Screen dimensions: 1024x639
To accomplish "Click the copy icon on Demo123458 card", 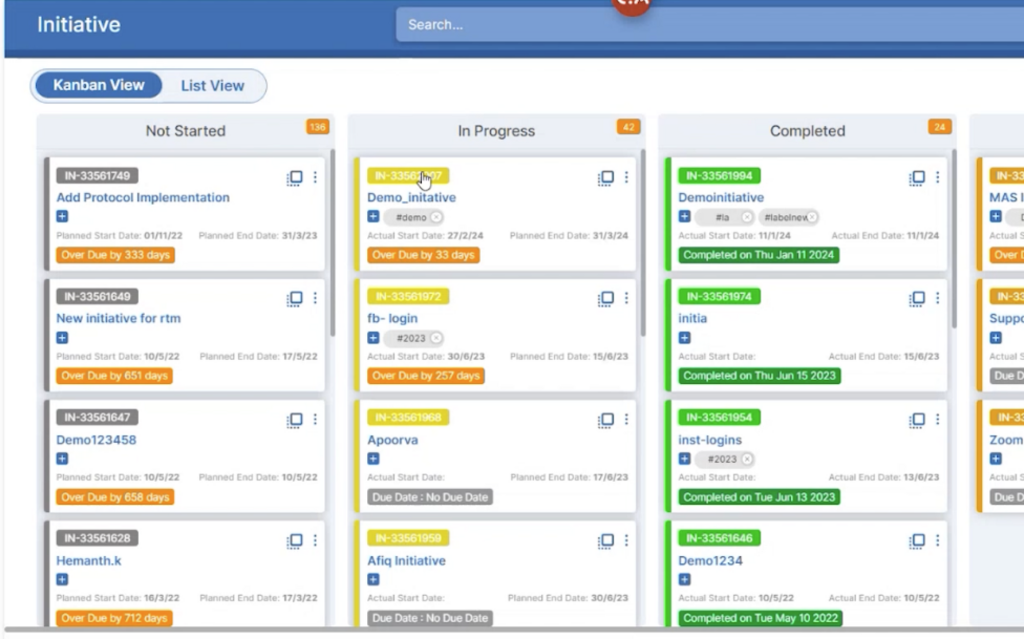I will tap(295, 420).
